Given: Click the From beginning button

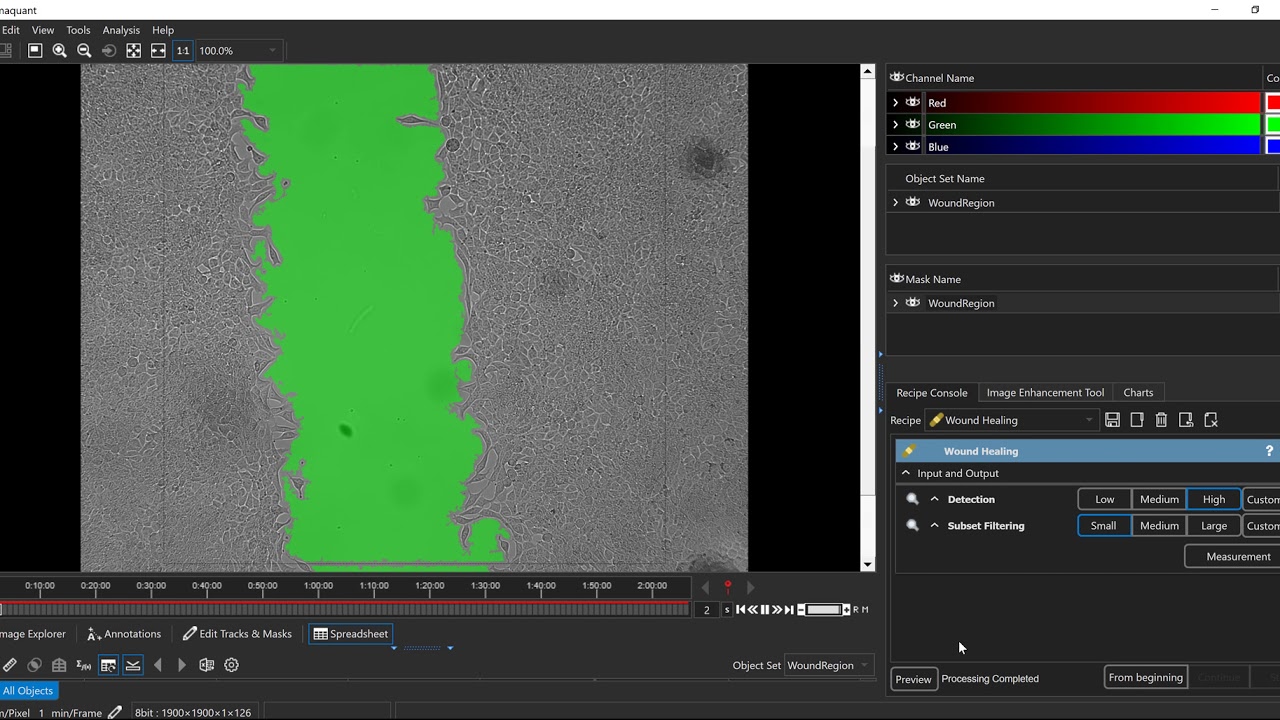Looking at the screenshot, I should pos(1146,677).
